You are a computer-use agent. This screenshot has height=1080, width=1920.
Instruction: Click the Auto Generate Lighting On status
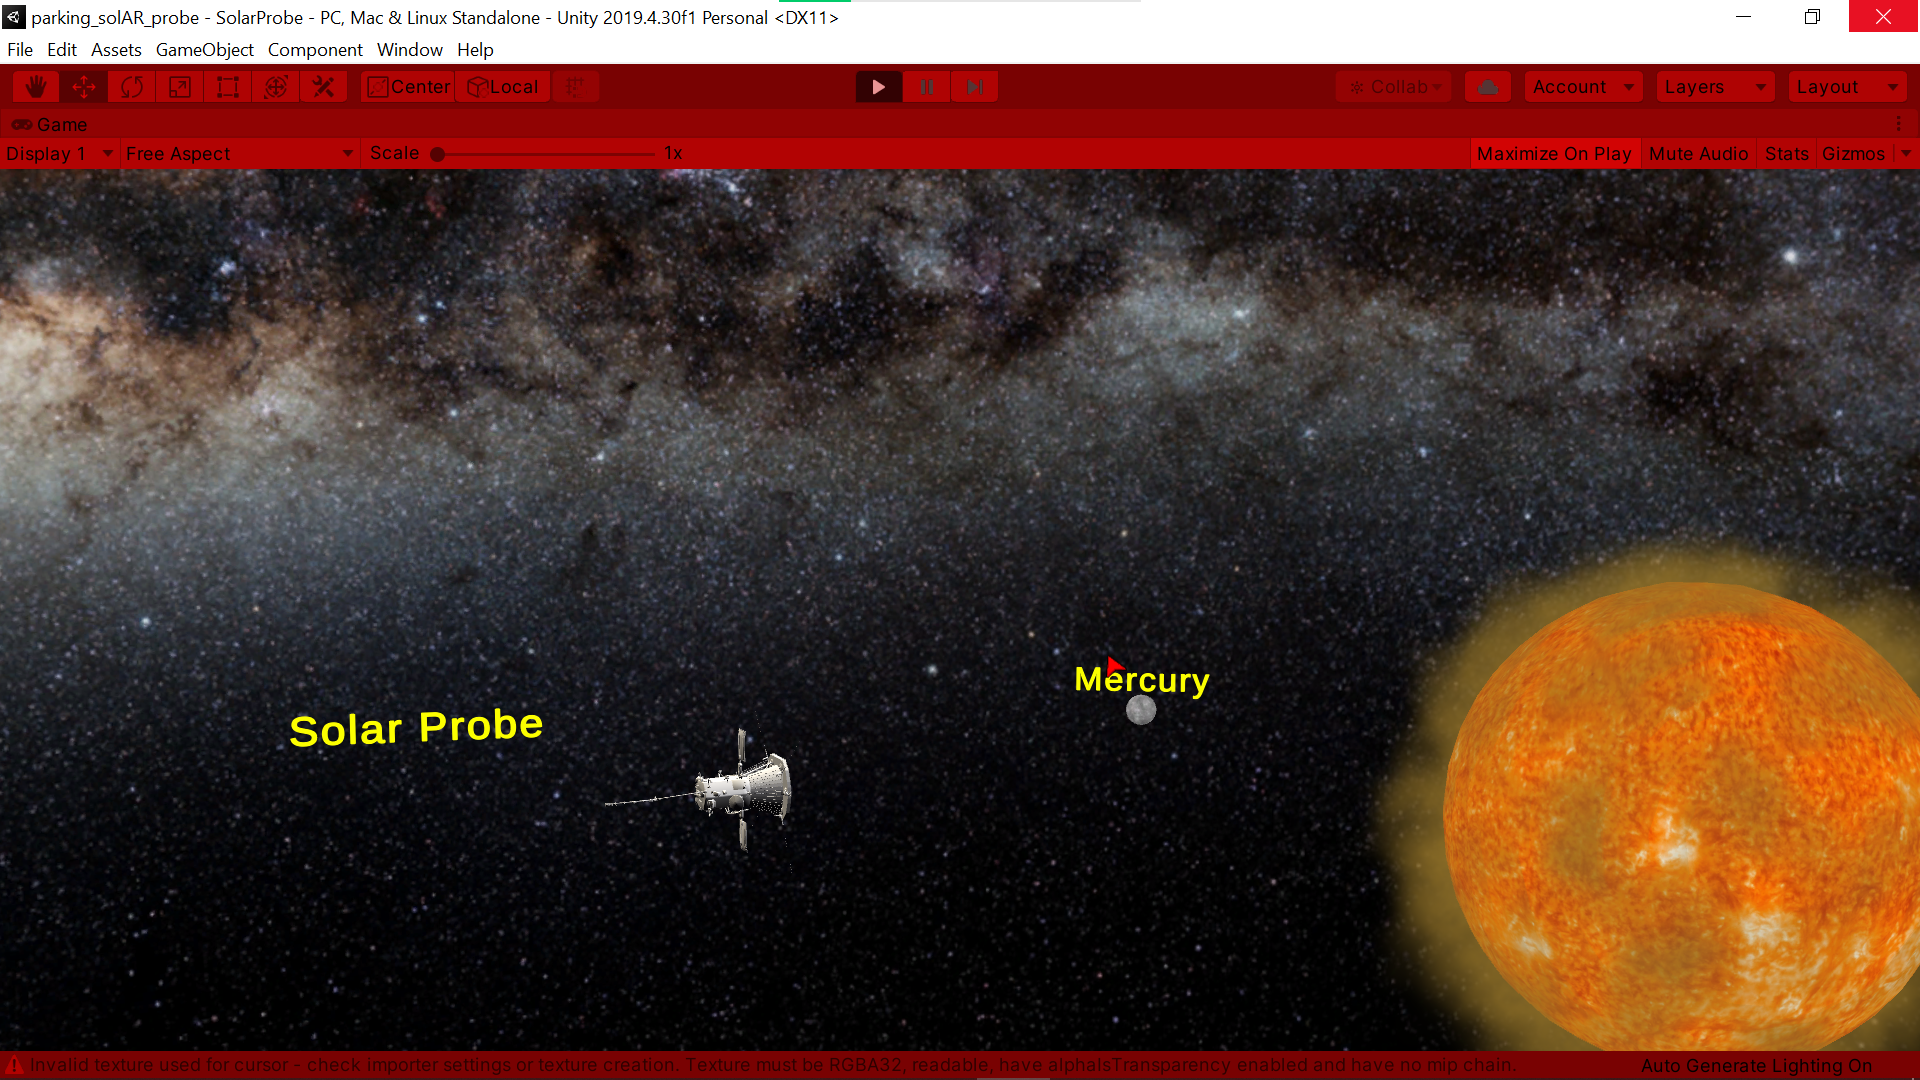point(1756,1065)
